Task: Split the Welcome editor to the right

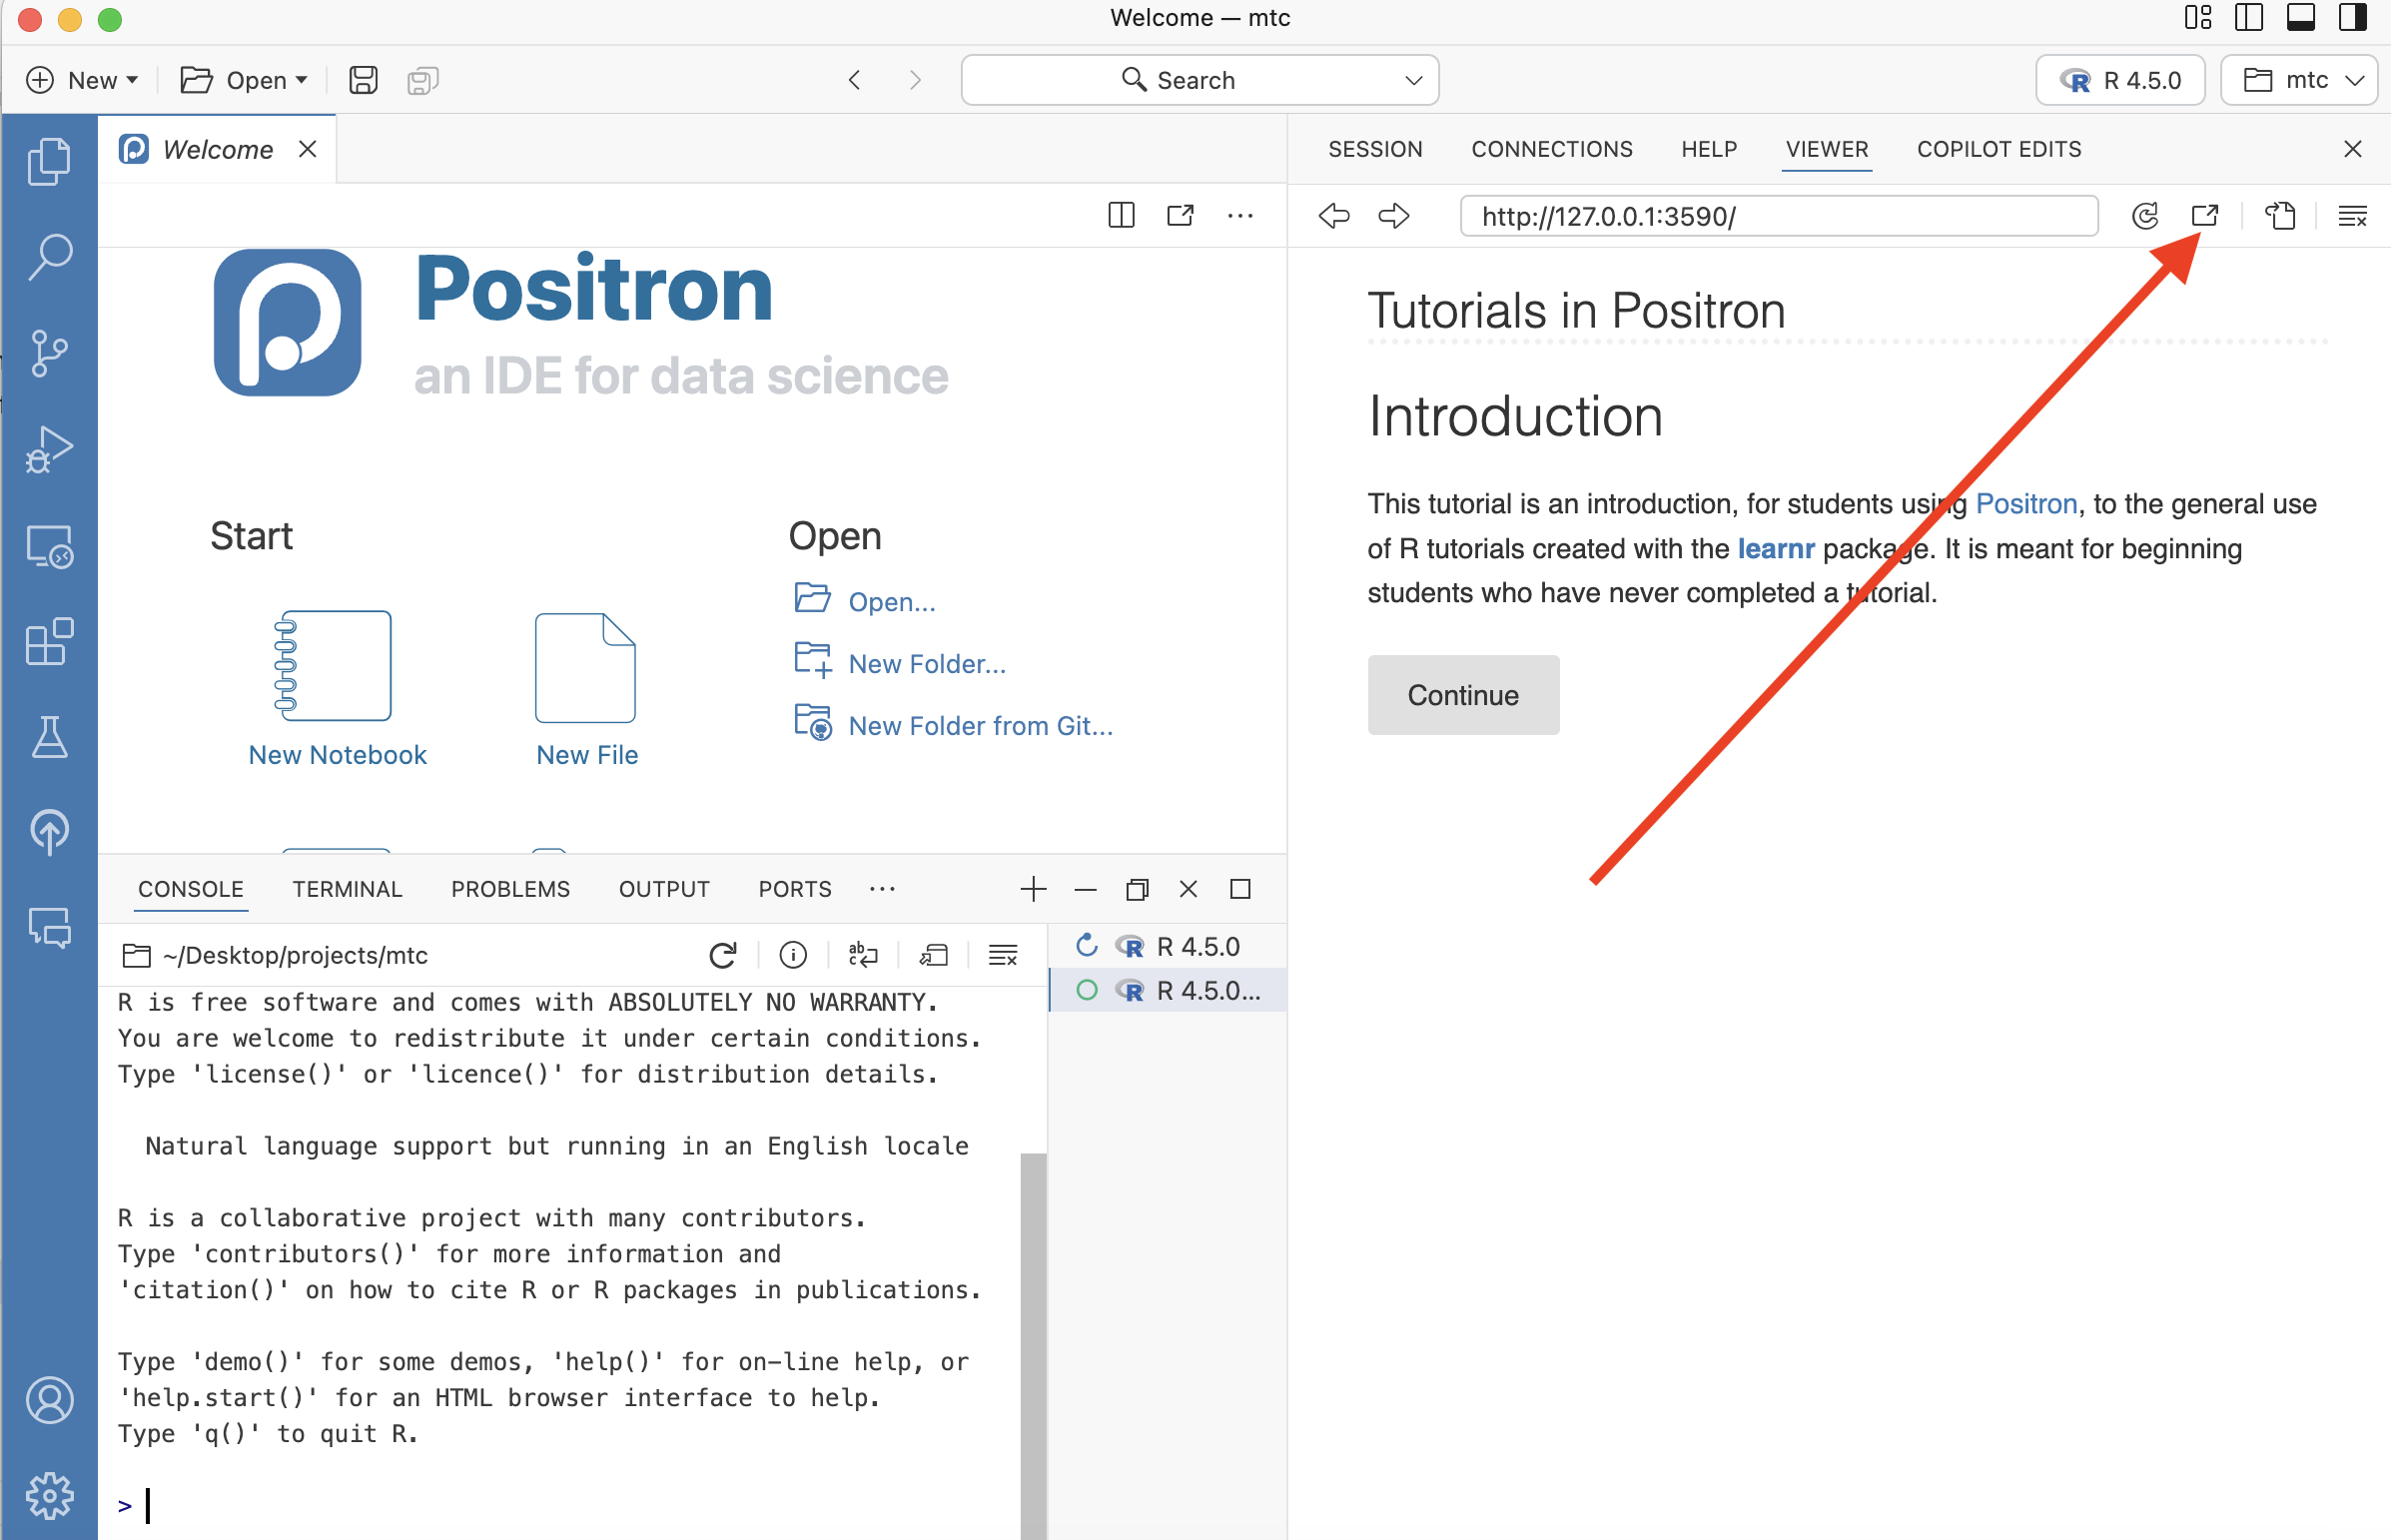Action: [x=1121, y=216]
